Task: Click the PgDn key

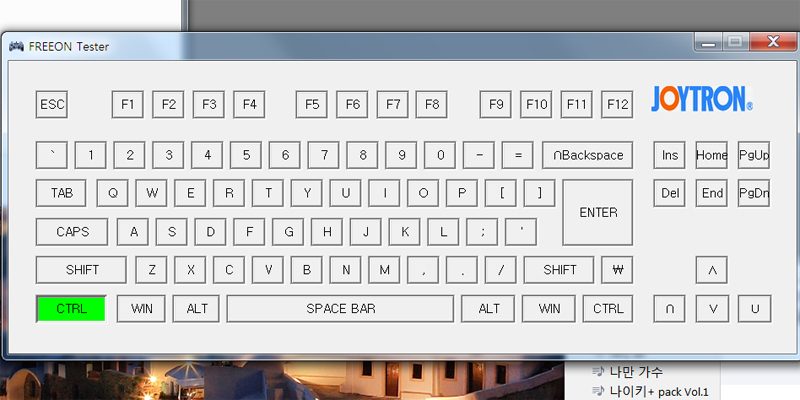Action: click(754, 193)
